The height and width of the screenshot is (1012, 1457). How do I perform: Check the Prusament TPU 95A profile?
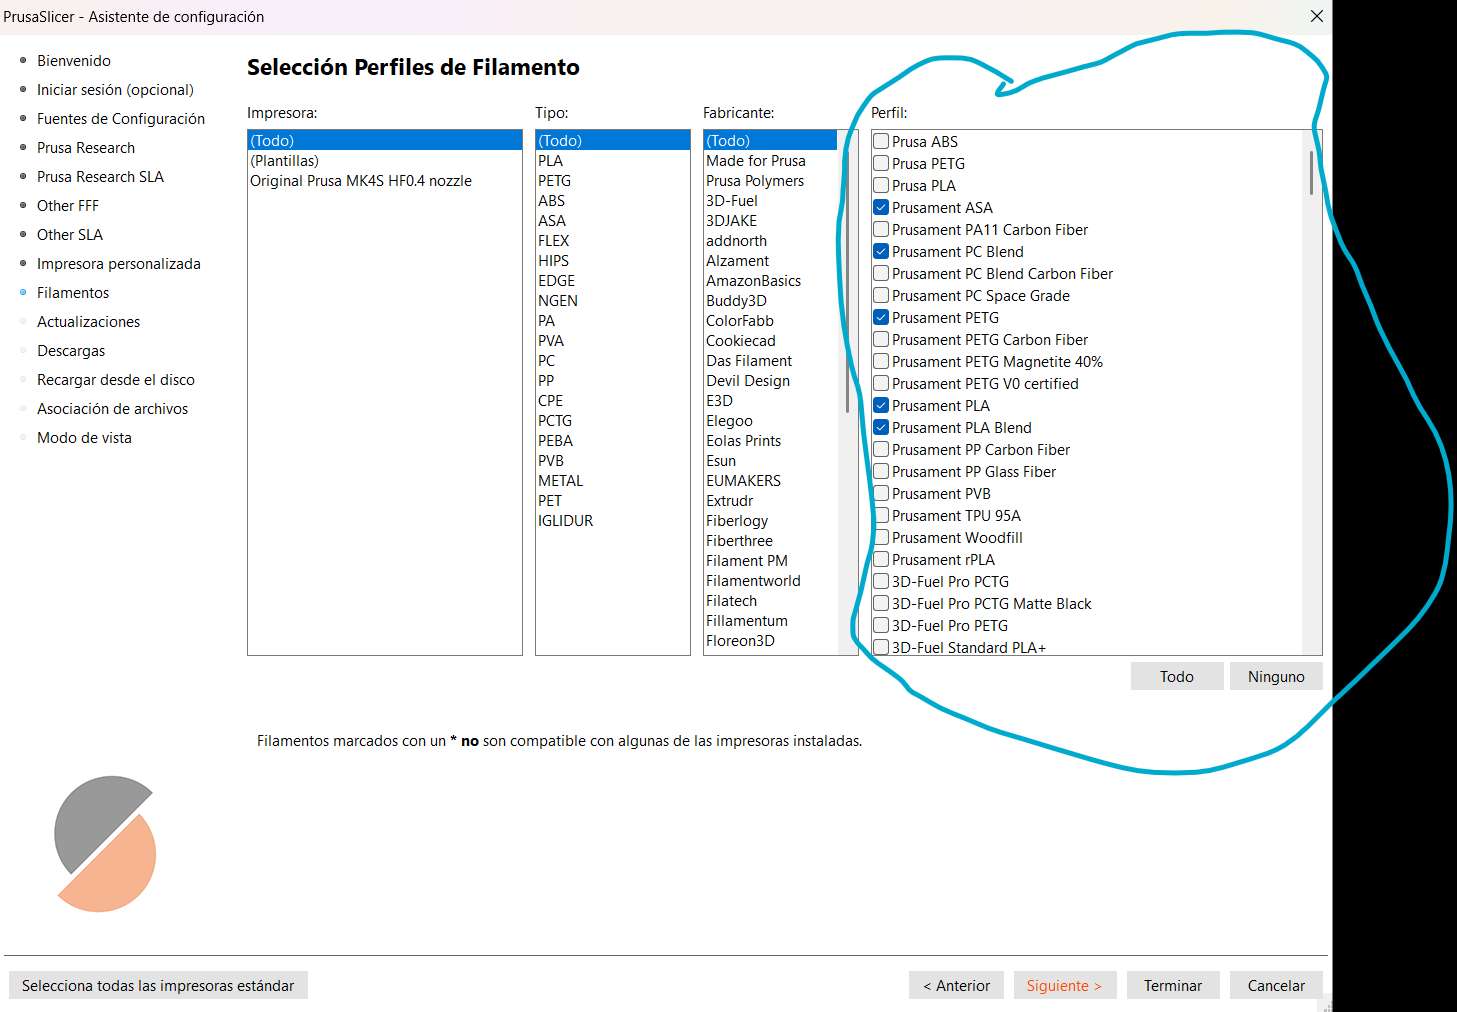[x=881, y=515]
